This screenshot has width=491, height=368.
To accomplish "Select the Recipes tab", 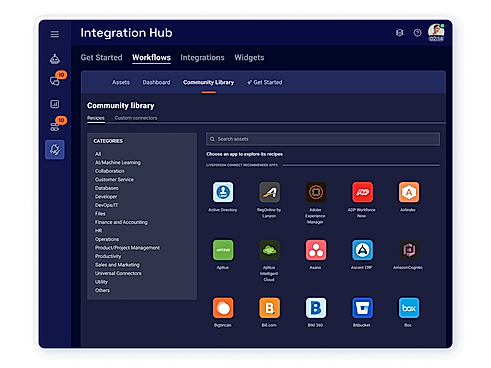I will [x=96, y=118].
